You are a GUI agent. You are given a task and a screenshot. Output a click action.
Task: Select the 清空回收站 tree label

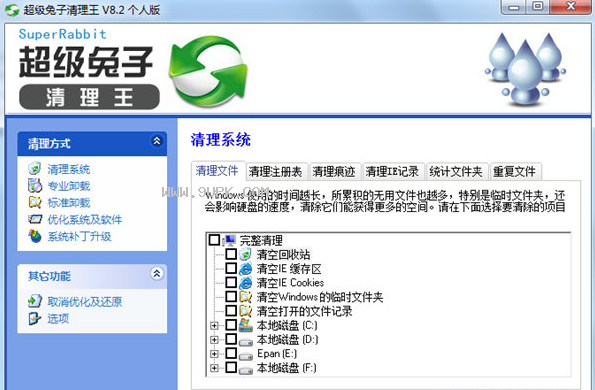tap(283, 255)
